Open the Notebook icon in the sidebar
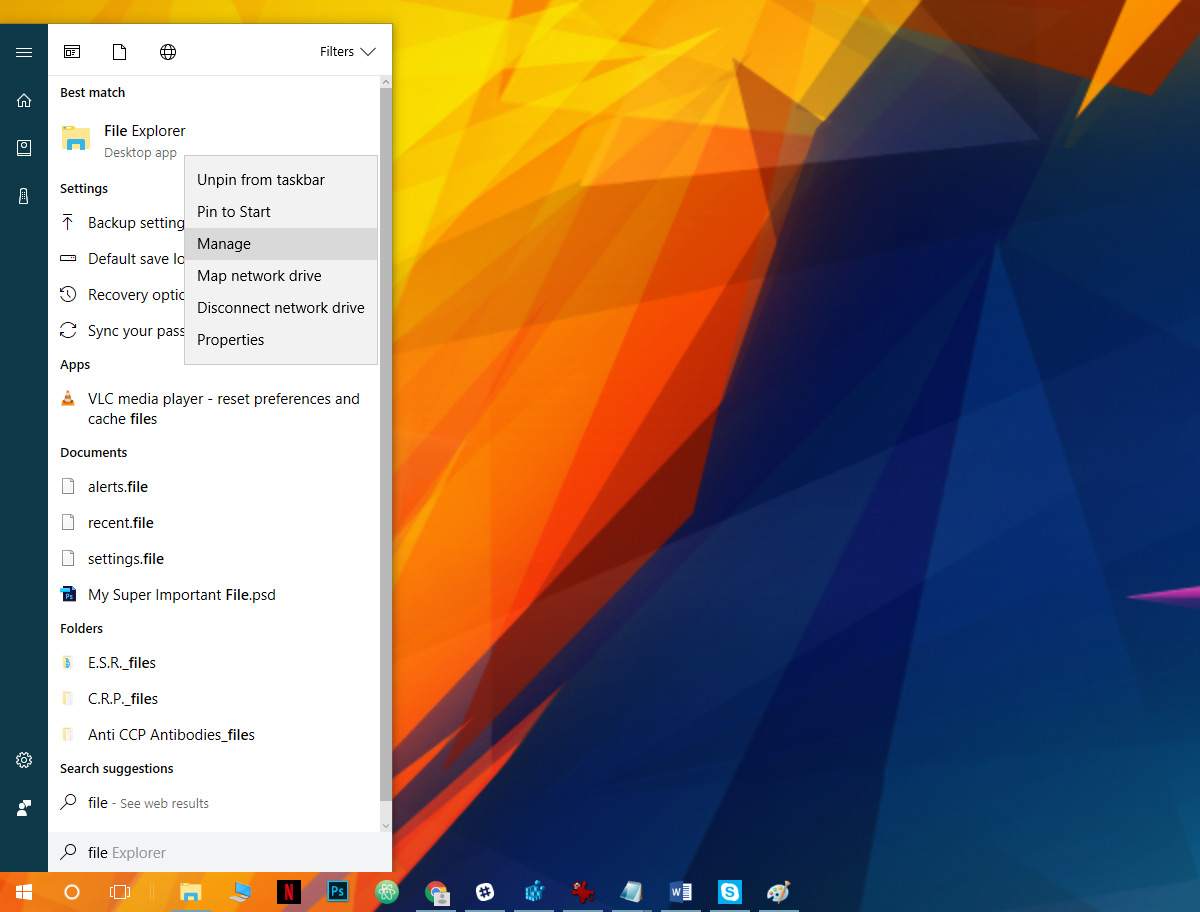Viewport: 1200px width, 912px height. point(24,148)
